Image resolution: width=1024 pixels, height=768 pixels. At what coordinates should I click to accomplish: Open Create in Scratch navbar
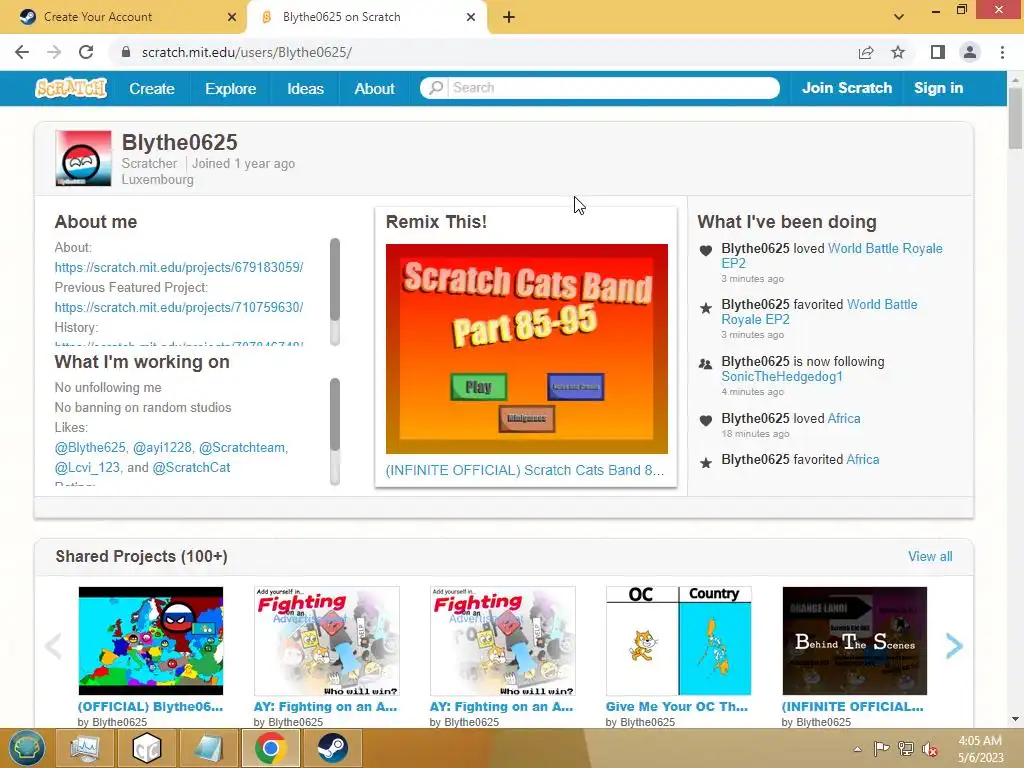(x=152, y=88)
